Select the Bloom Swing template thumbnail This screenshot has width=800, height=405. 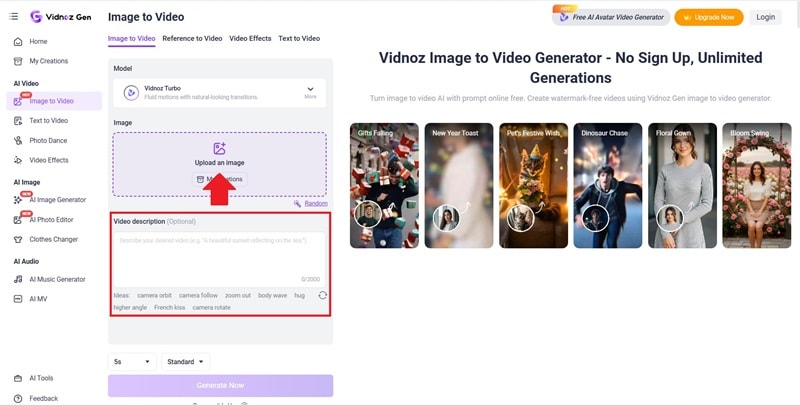[757, 186]
